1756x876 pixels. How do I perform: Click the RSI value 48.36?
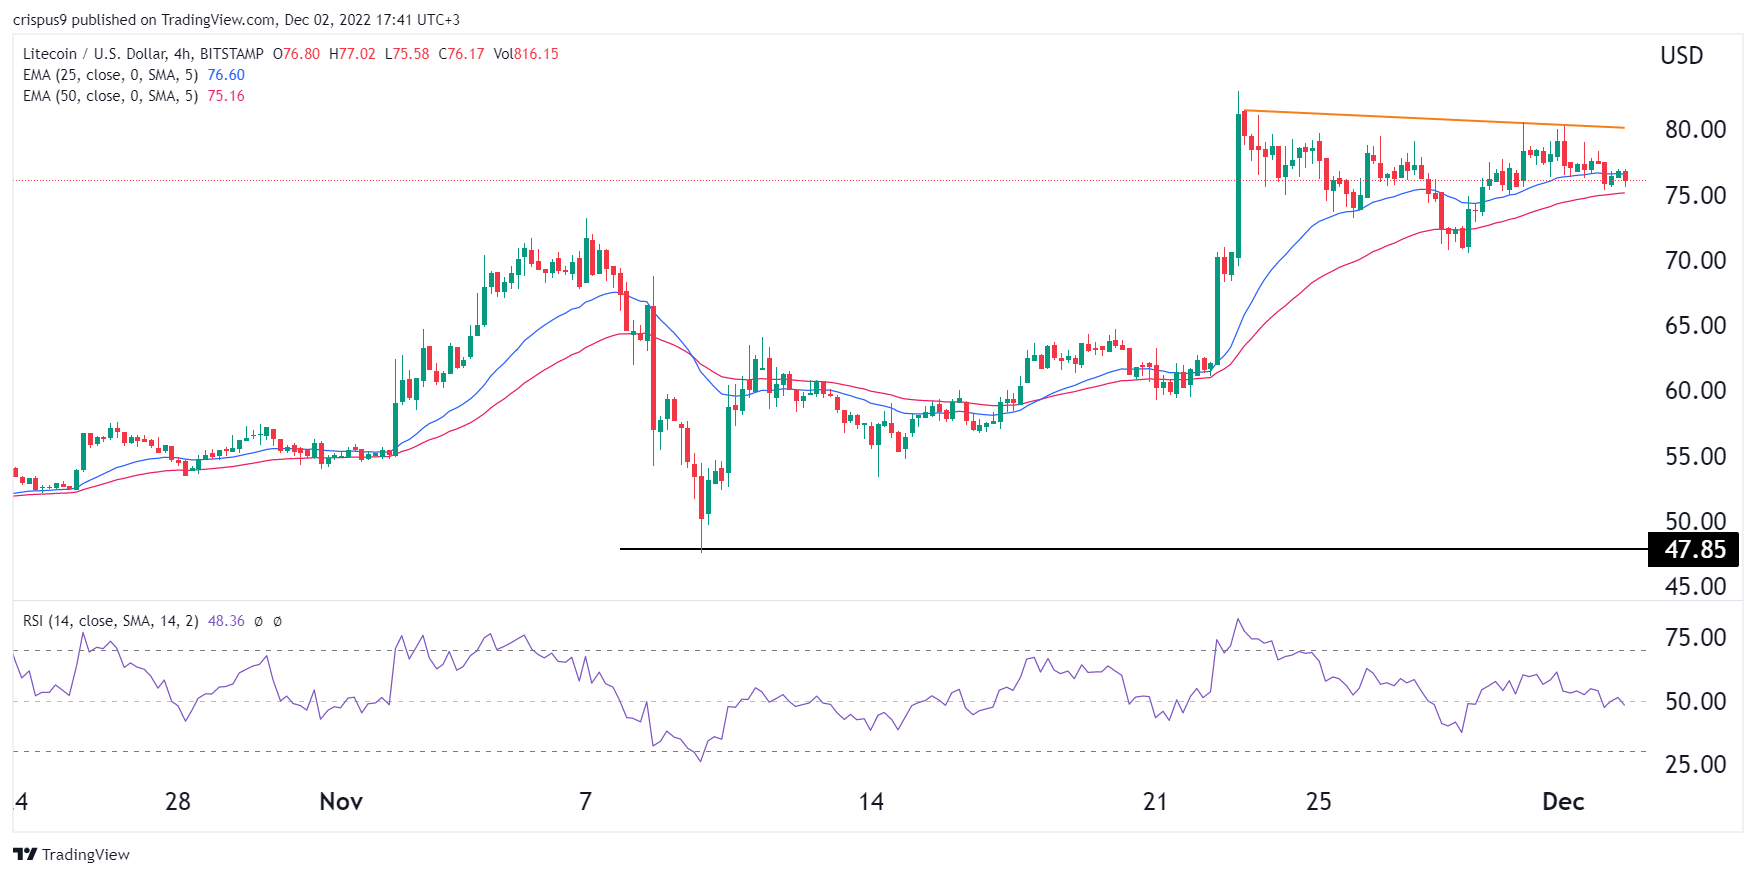pyautogui.click(x=226, y=621)
